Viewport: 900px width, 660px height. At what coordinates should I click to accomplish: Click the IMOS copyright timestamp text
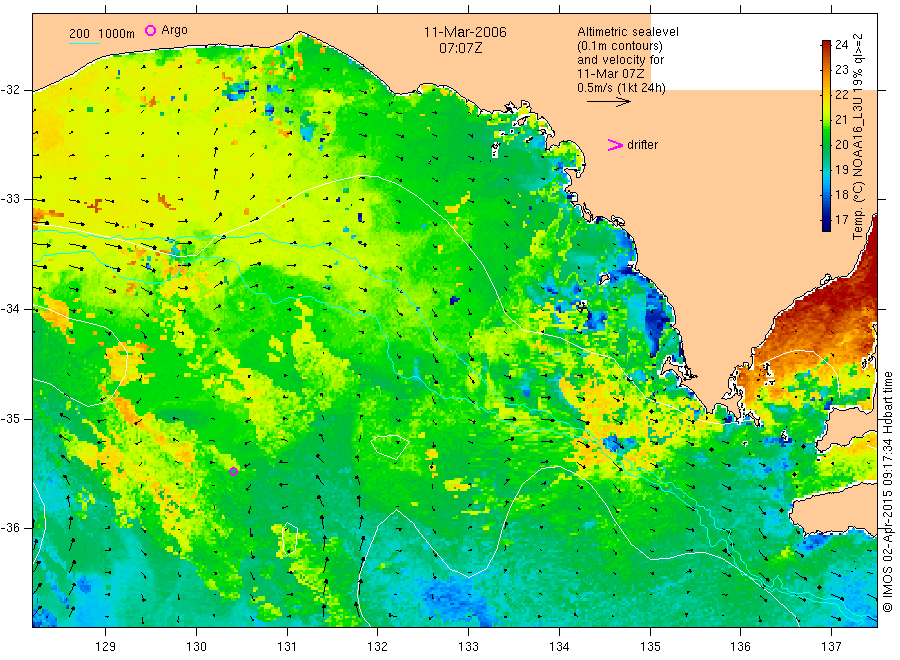point(888,492)
